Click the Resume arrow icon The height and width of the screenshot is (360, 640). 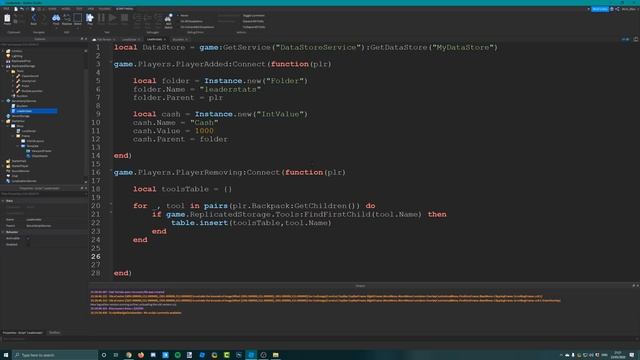(x=113, y=18)
